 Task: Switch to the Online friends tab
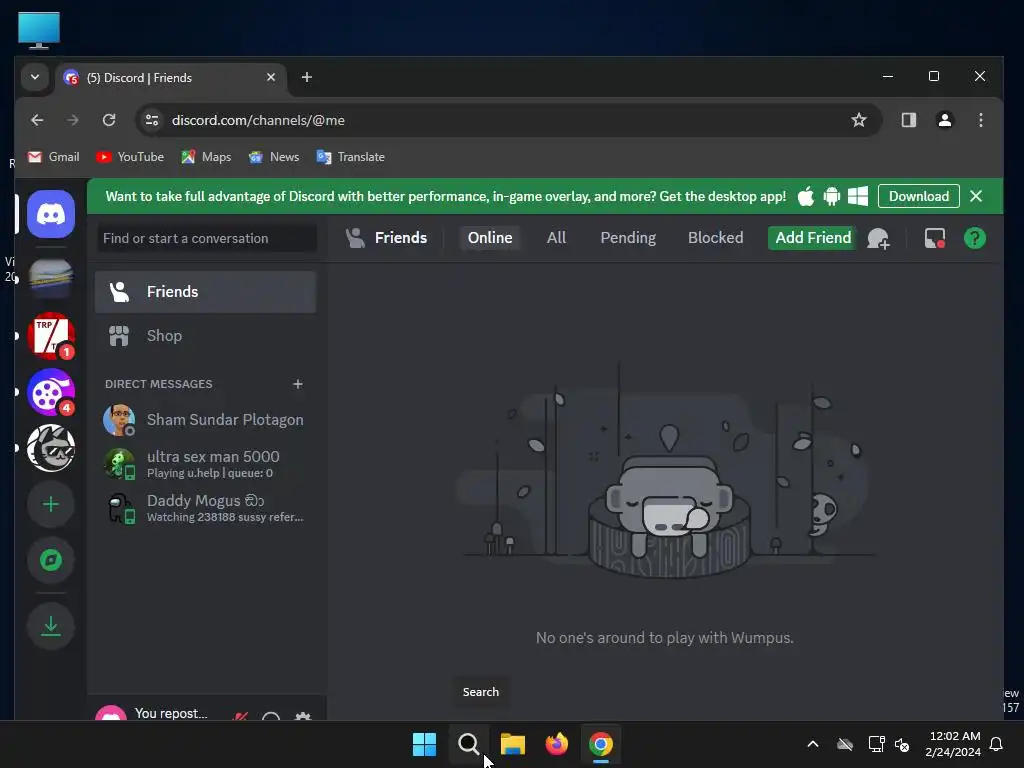[x=490, y=238]
